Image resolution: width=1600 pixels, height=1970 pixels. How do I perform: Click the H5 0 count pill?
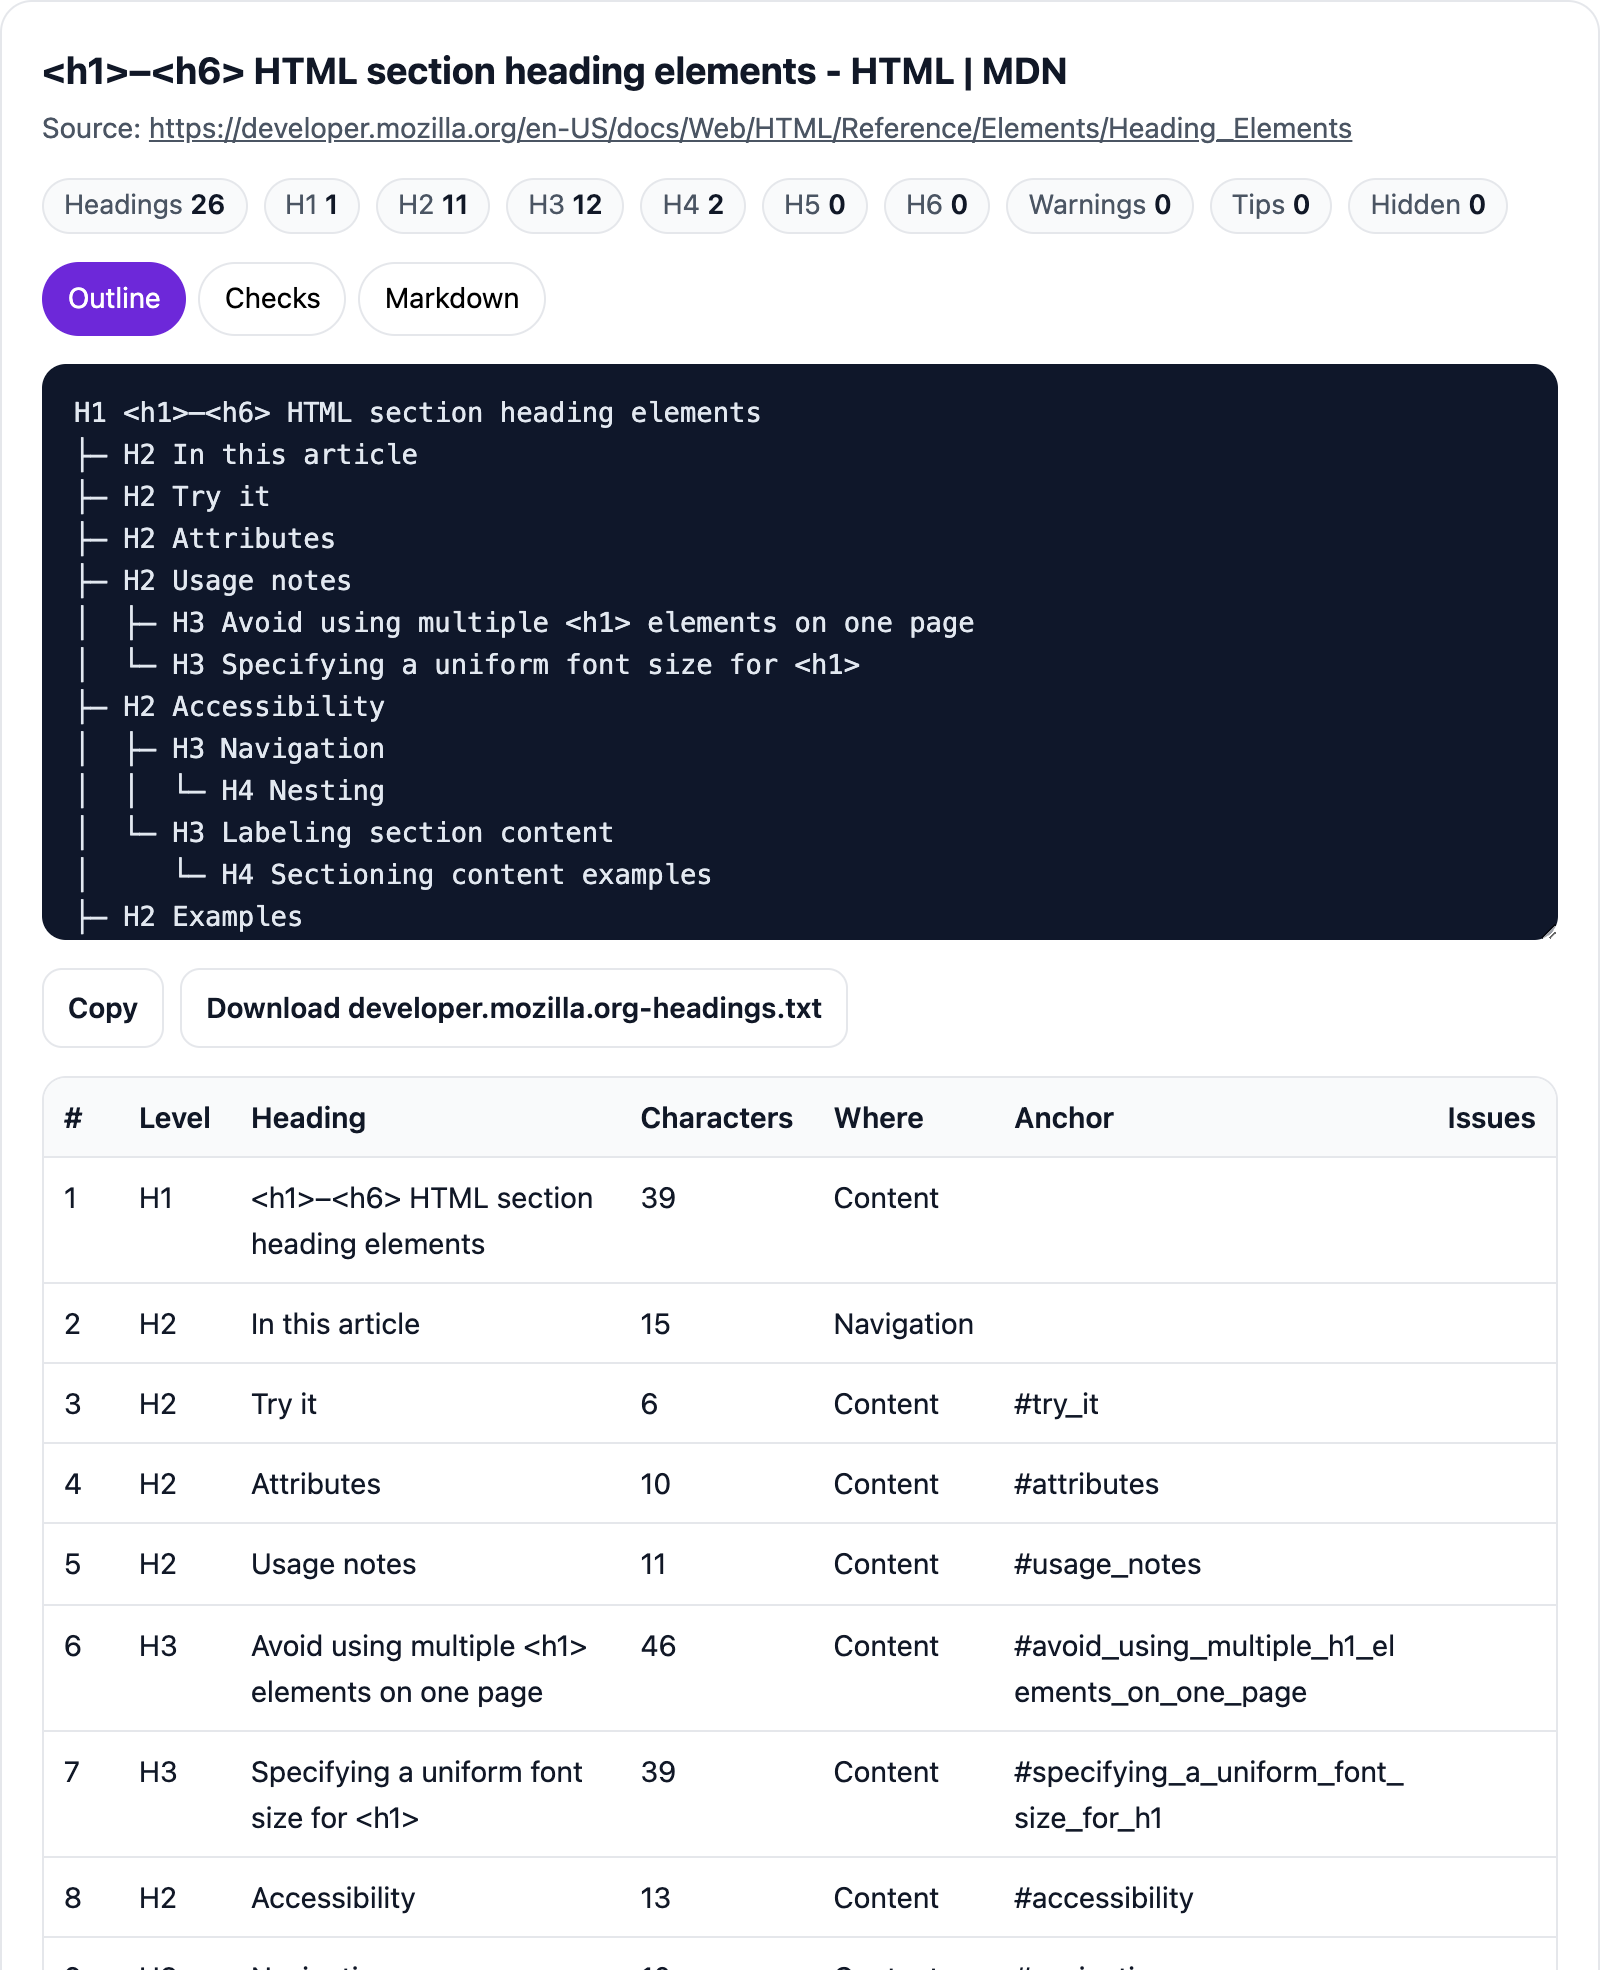pos(815,205)
